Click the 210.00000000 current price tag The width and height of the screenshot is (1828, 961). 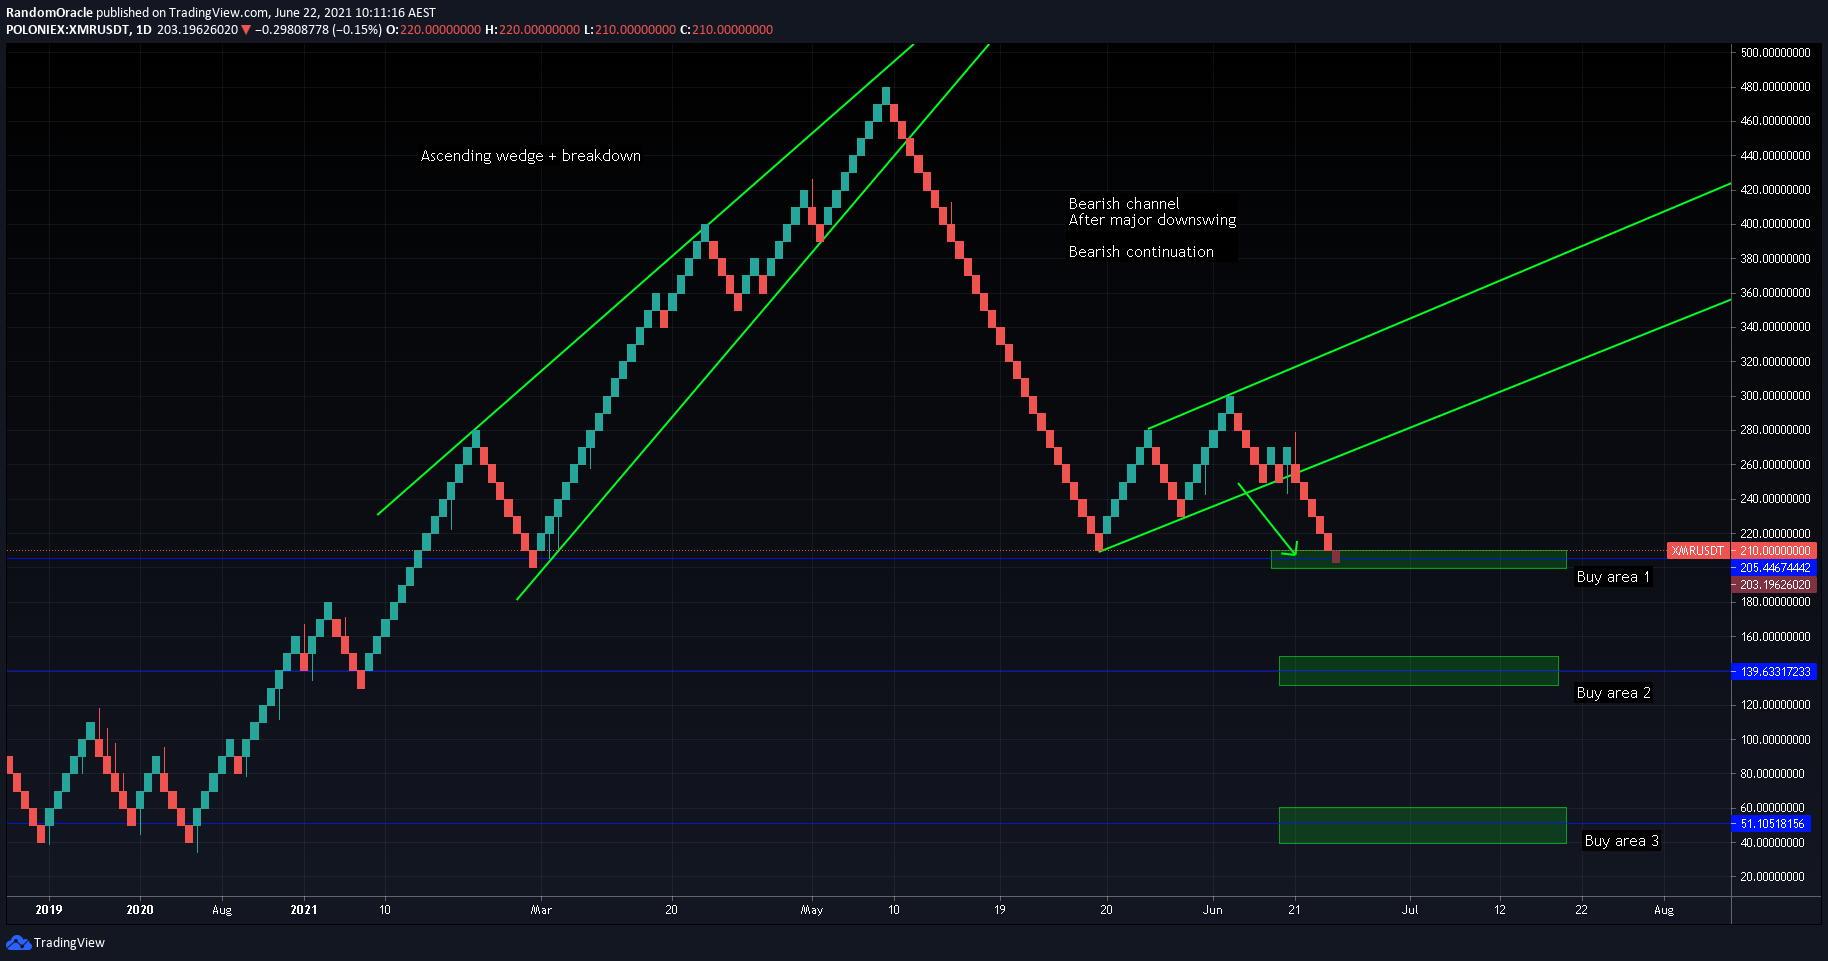1774,551
